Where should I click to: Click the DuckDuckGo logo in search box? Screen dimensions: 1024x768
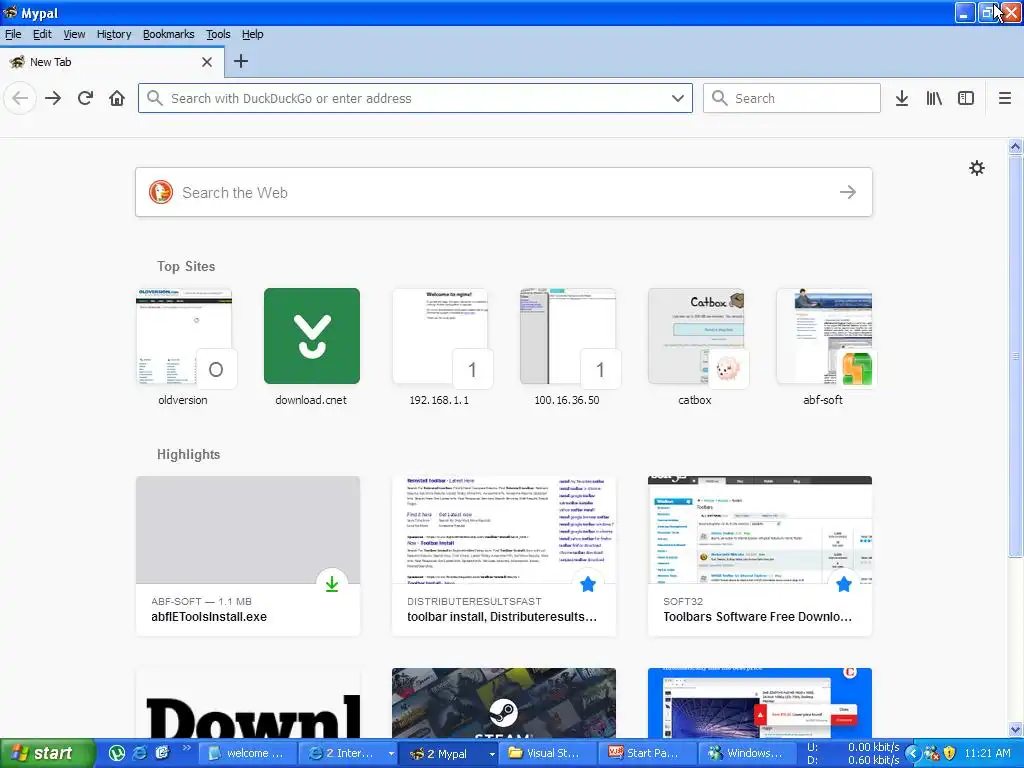click(161, 192)
